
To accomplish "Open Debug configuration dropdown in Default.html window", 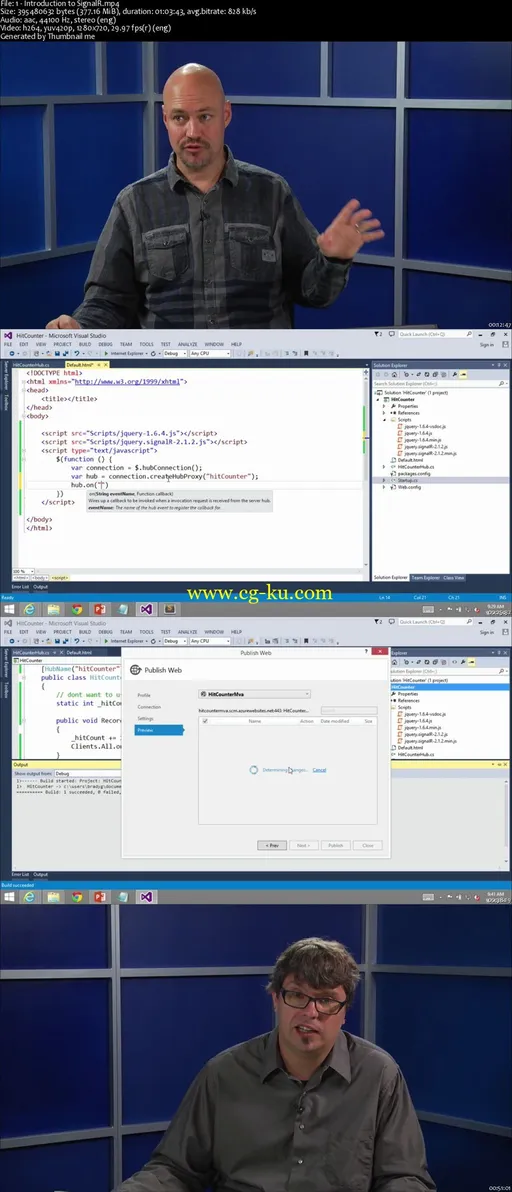I will (175, 353).
